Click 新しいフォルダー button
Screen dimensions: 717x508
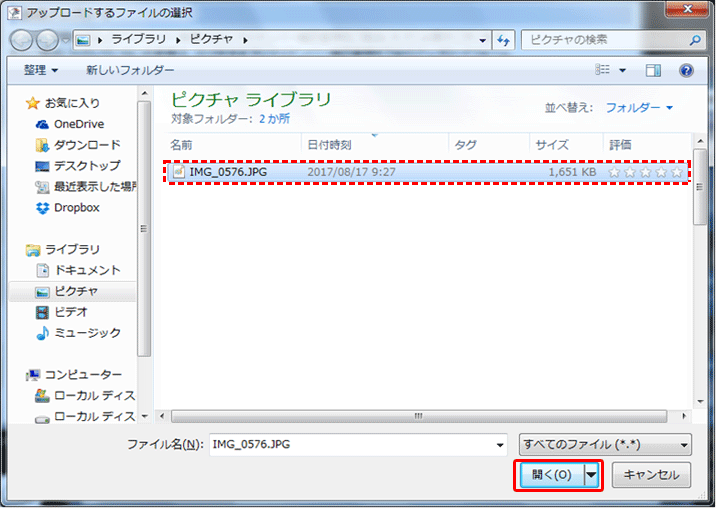pyautogui.click(x=130, y=70)
